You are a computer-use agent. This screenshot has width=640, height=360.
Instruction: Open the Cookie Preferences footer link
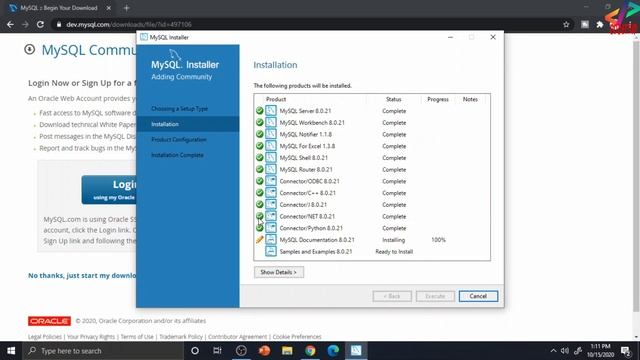297,337
